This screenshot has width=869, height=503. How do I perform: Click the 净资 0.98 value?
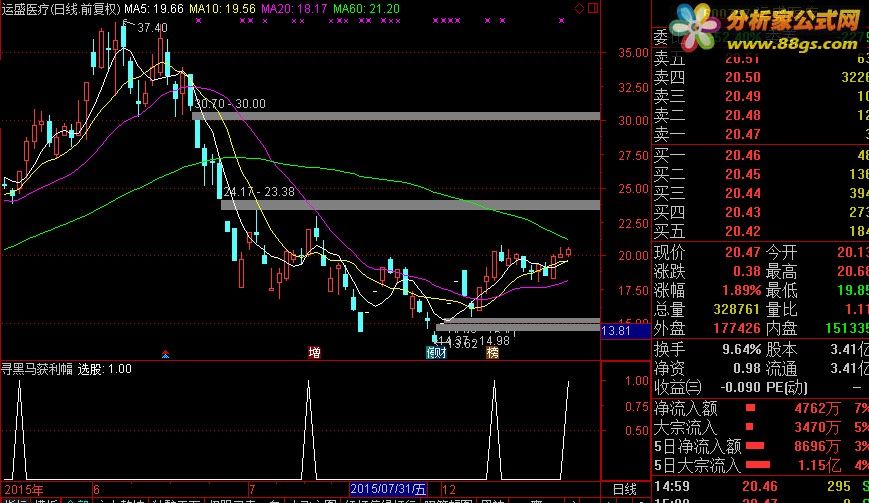coord(747,368)
